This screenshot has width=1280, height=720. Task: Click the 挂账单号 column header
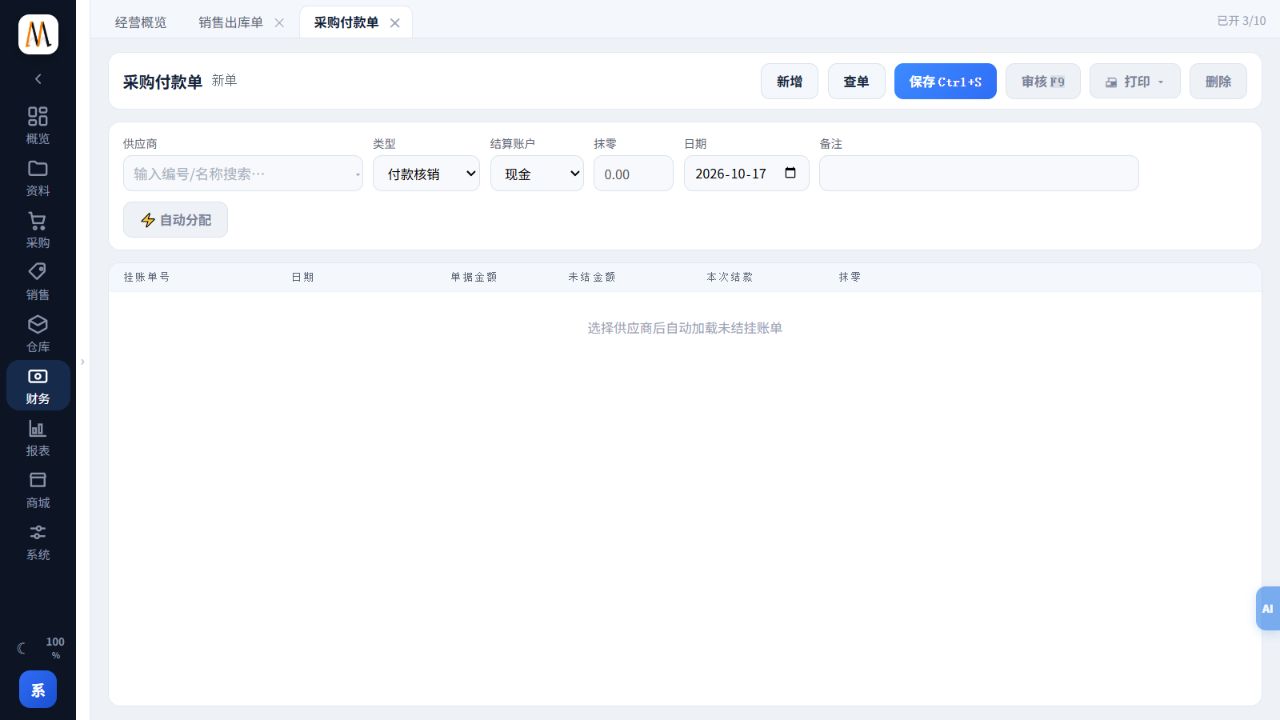click(147, 277)
